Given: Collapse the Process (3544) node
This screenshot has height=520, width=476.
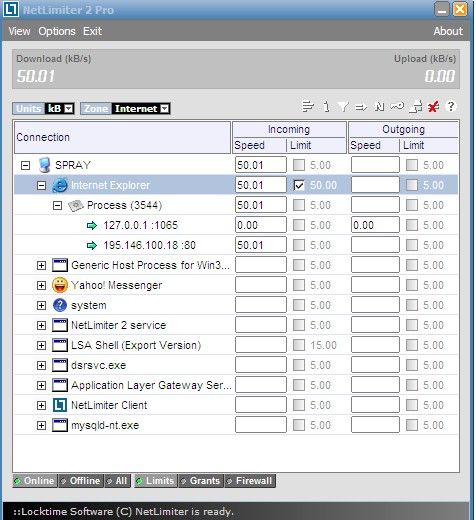Looking at the screenshot, I should tap(57, 205).
